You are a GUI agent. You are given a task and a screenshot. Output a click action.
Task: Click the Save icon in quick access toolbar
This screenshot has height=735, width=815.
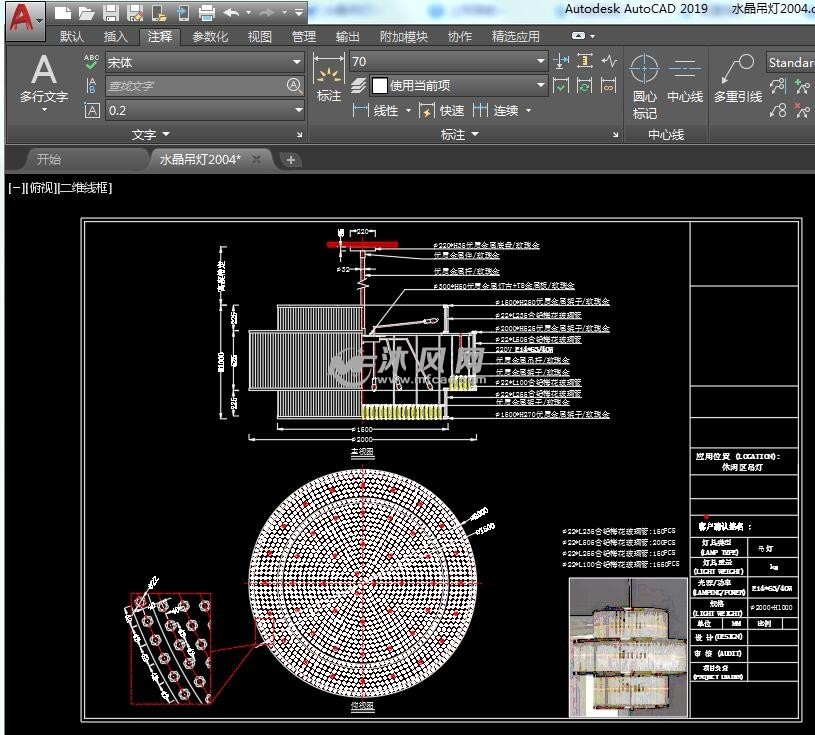tap(111, 13)
